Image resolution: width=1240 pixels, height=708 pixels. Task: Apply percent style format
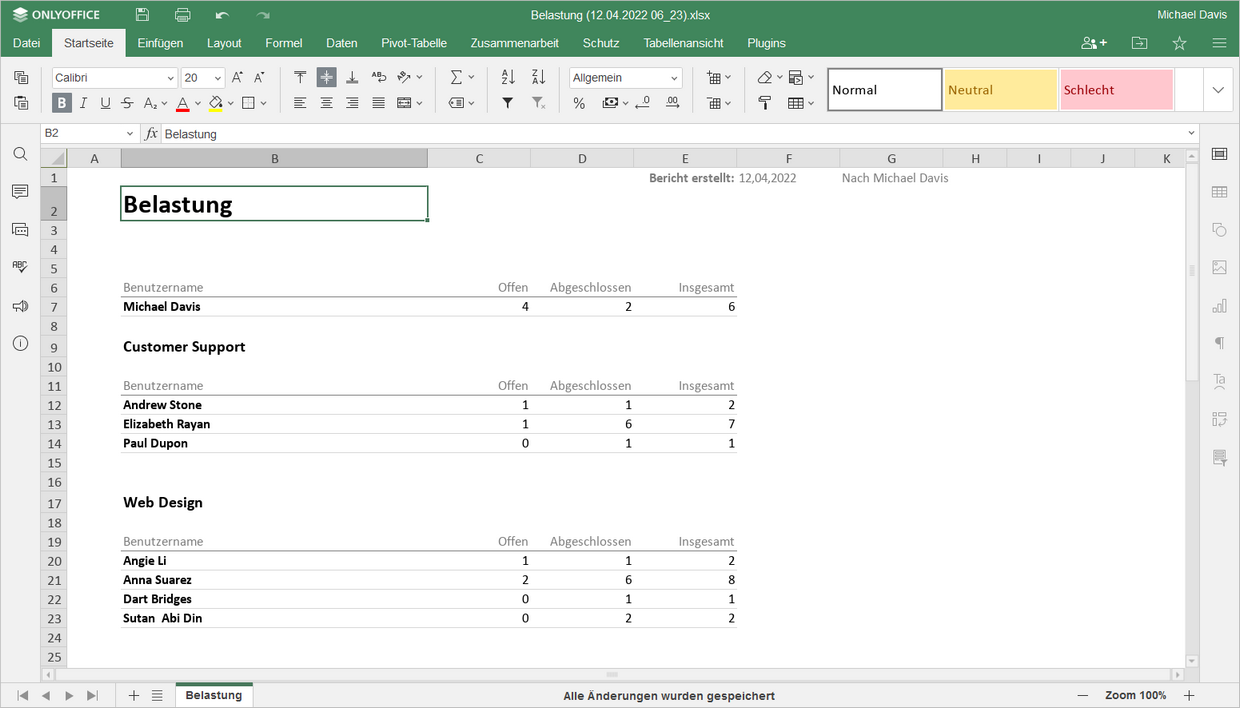point(579,102)
